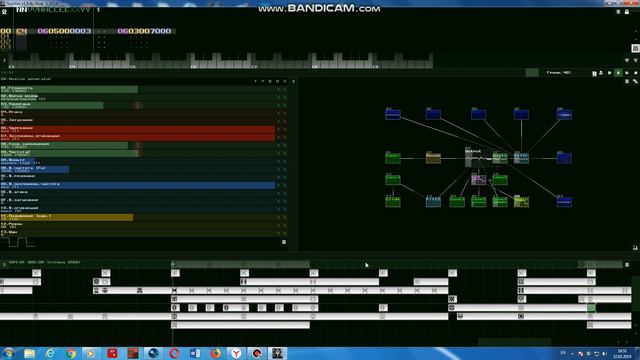Open Microsoft Word from the taskbar
Image resolution: width=640 pixels, height=360 pixels.
[x=195, y=353]
